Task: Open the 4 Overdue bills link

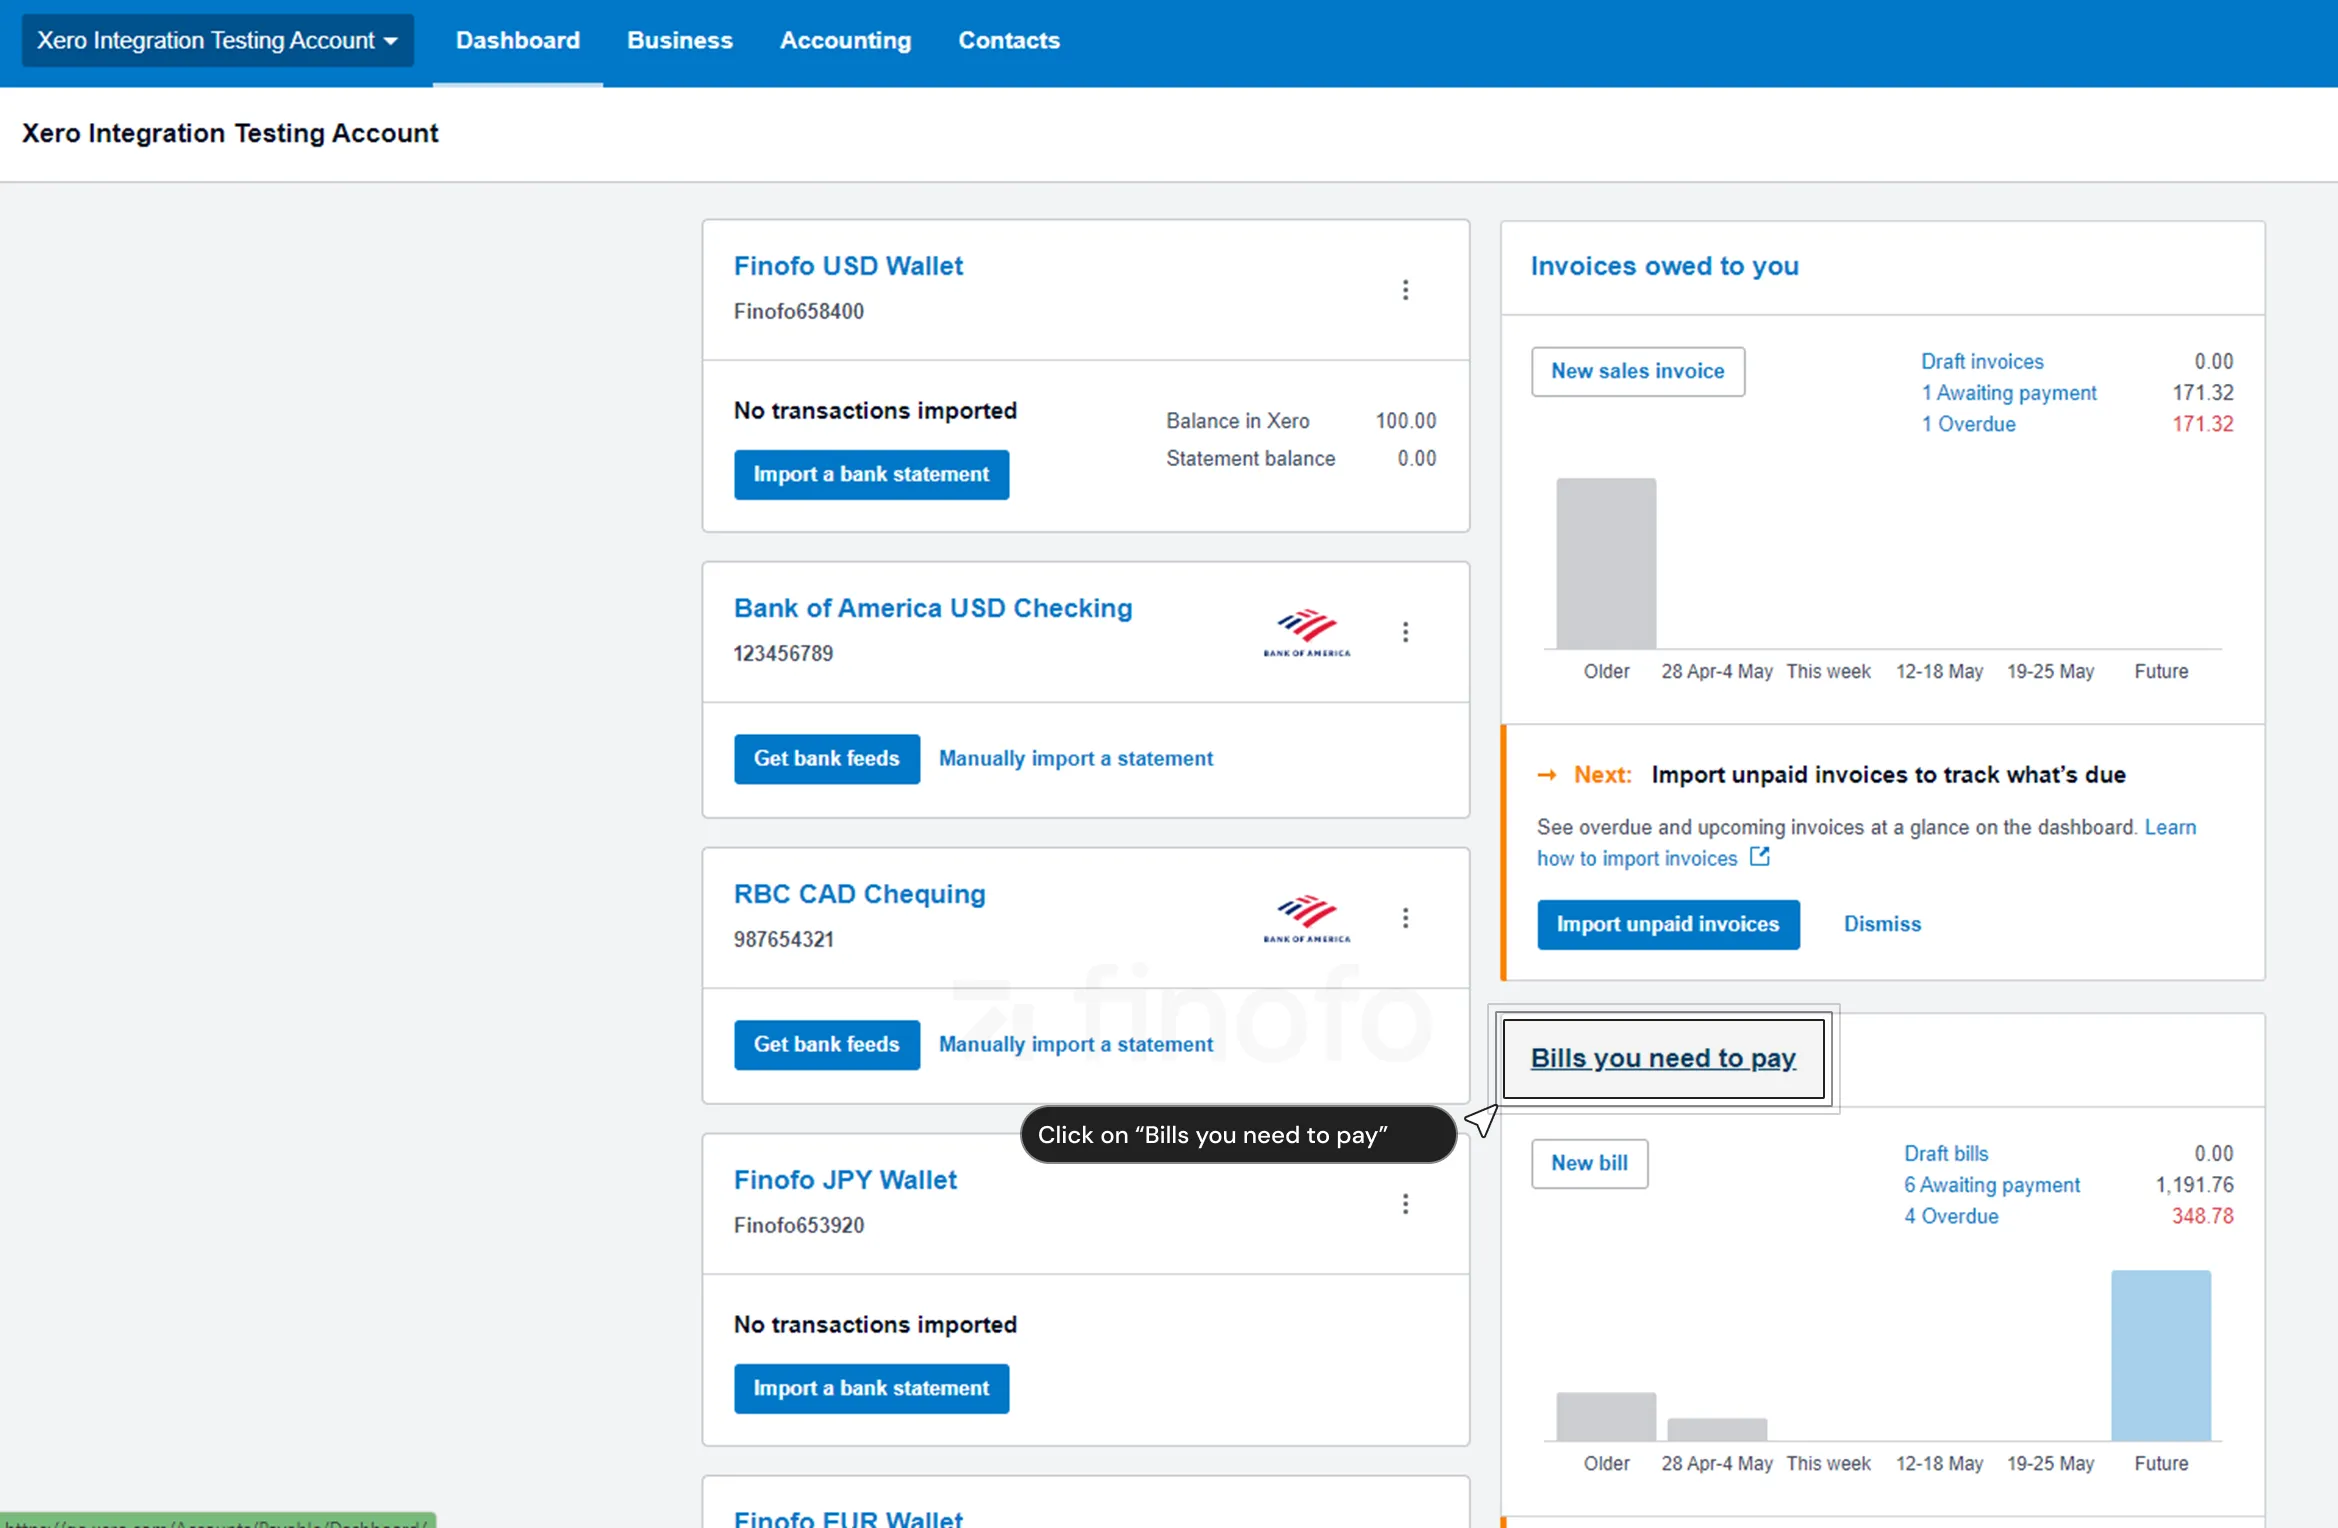Action: pyautogui.click(x=1950, y=1216)
